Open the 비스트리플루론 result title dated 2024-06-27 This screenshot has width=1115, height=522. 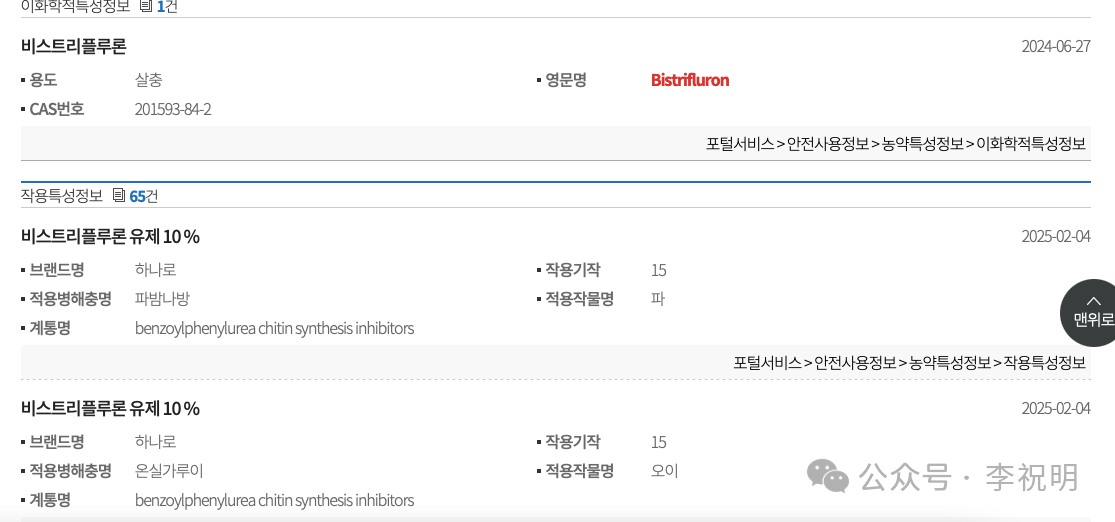pos(74,47)
